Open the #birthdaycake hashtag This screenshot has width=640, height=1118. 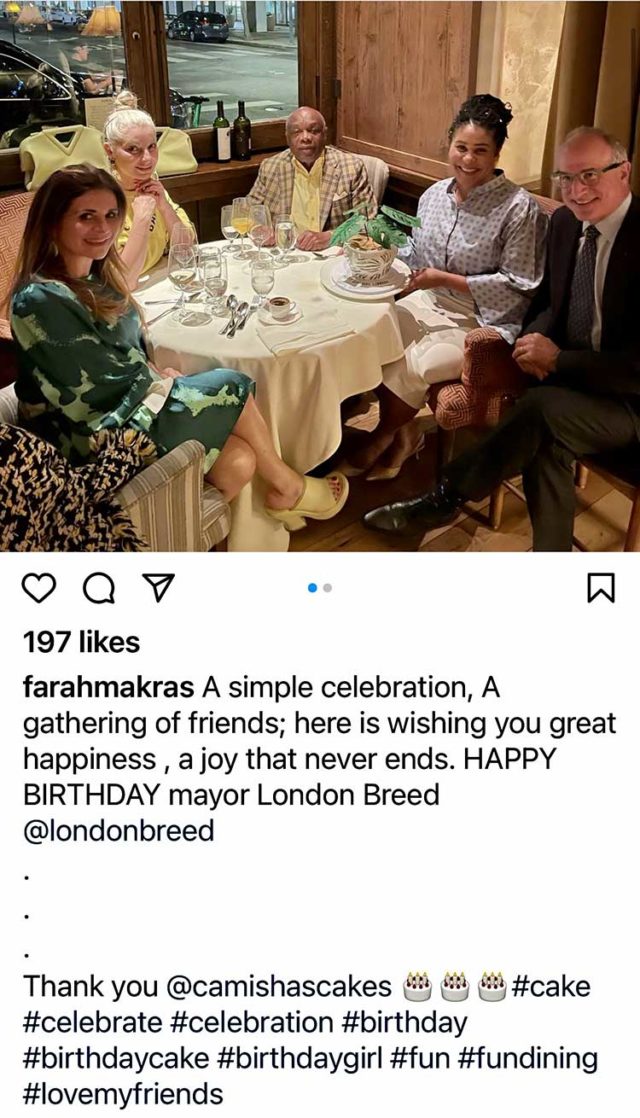(113, 1059)
